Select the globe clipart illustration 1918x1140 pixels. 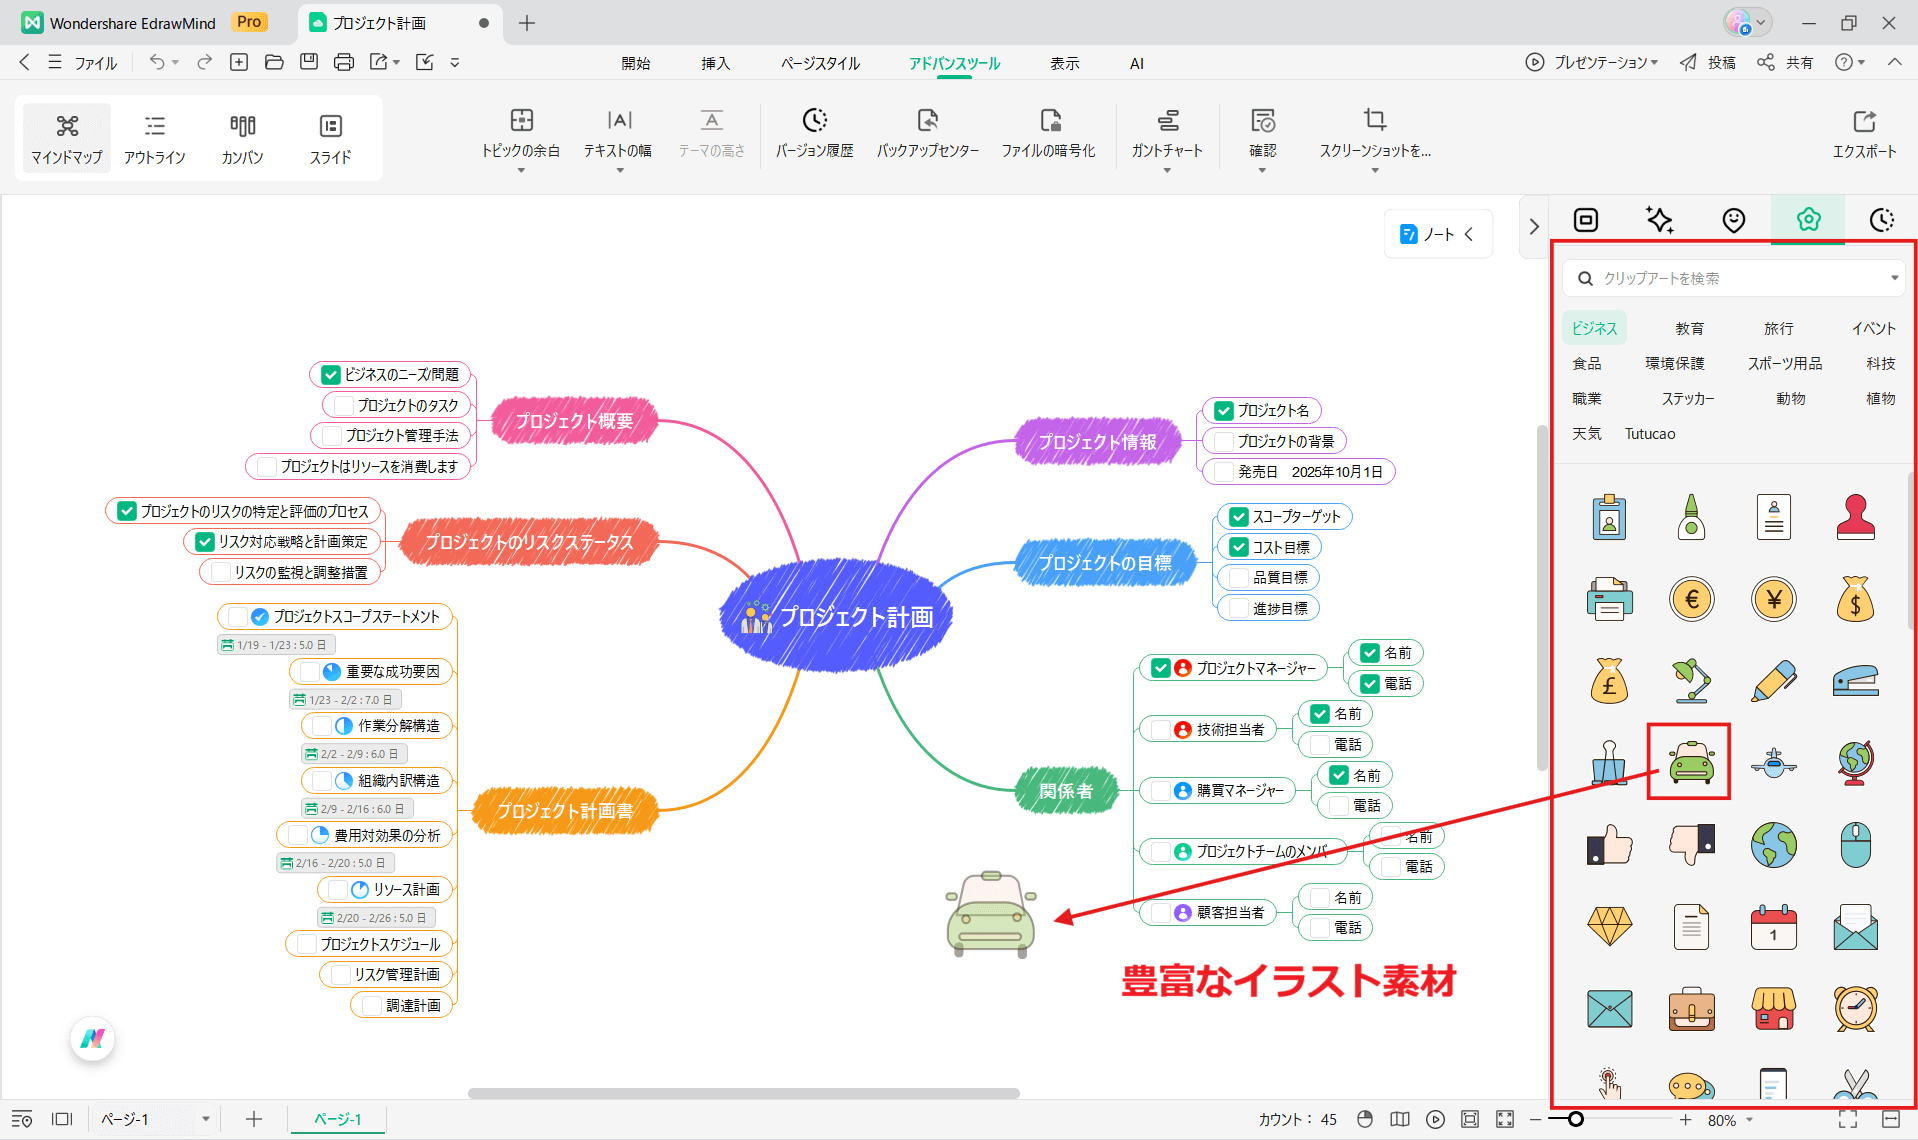click(1854, 762)
